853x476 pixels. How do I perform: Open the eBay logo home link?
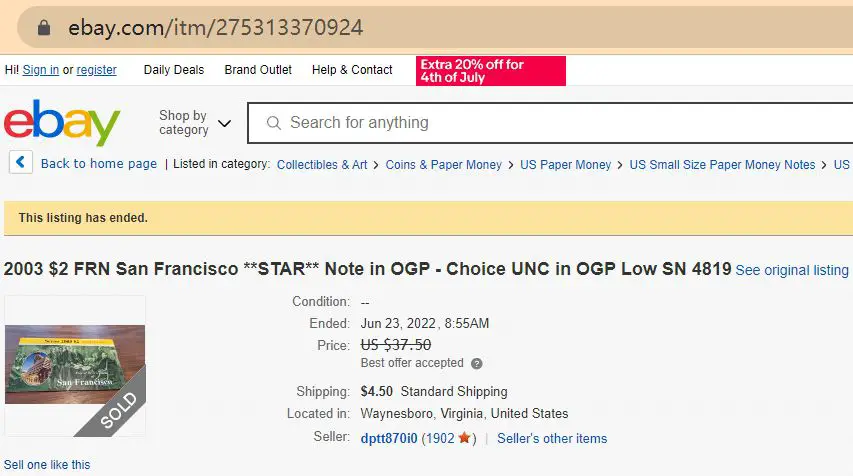pyautogui.click(x=61, y=122)
